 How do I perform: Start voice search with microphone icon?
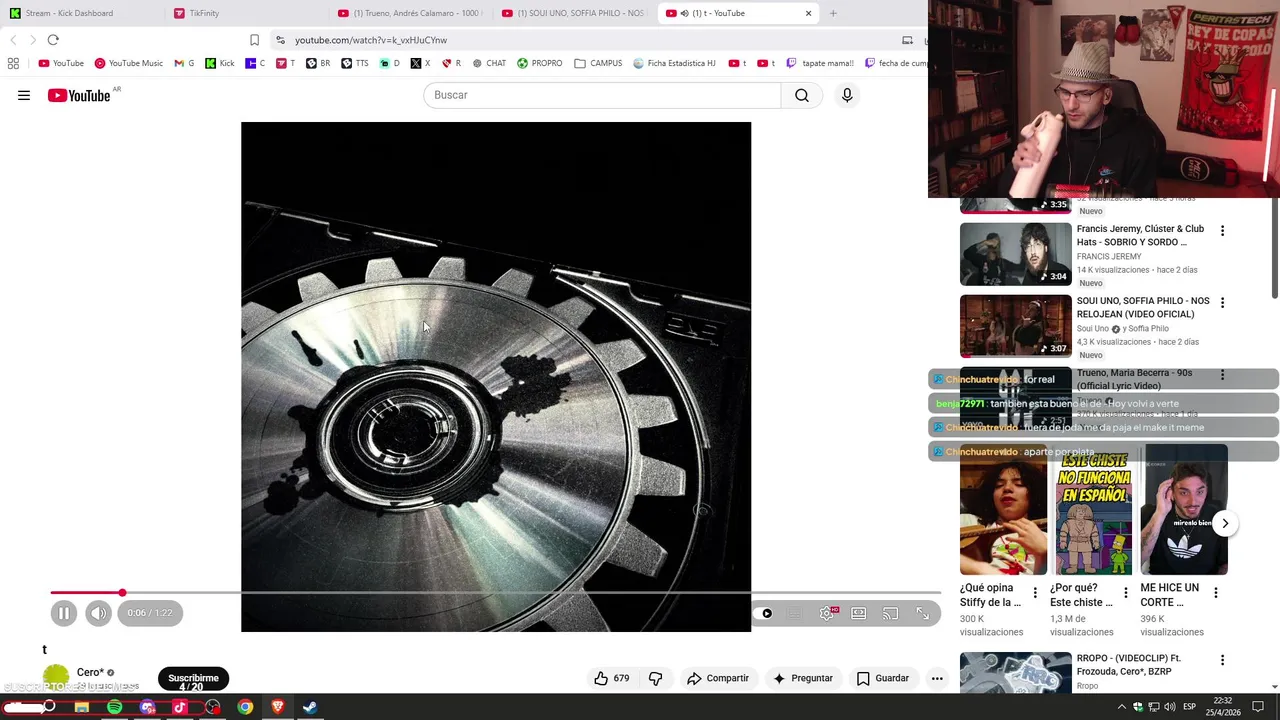pos(847,95)
